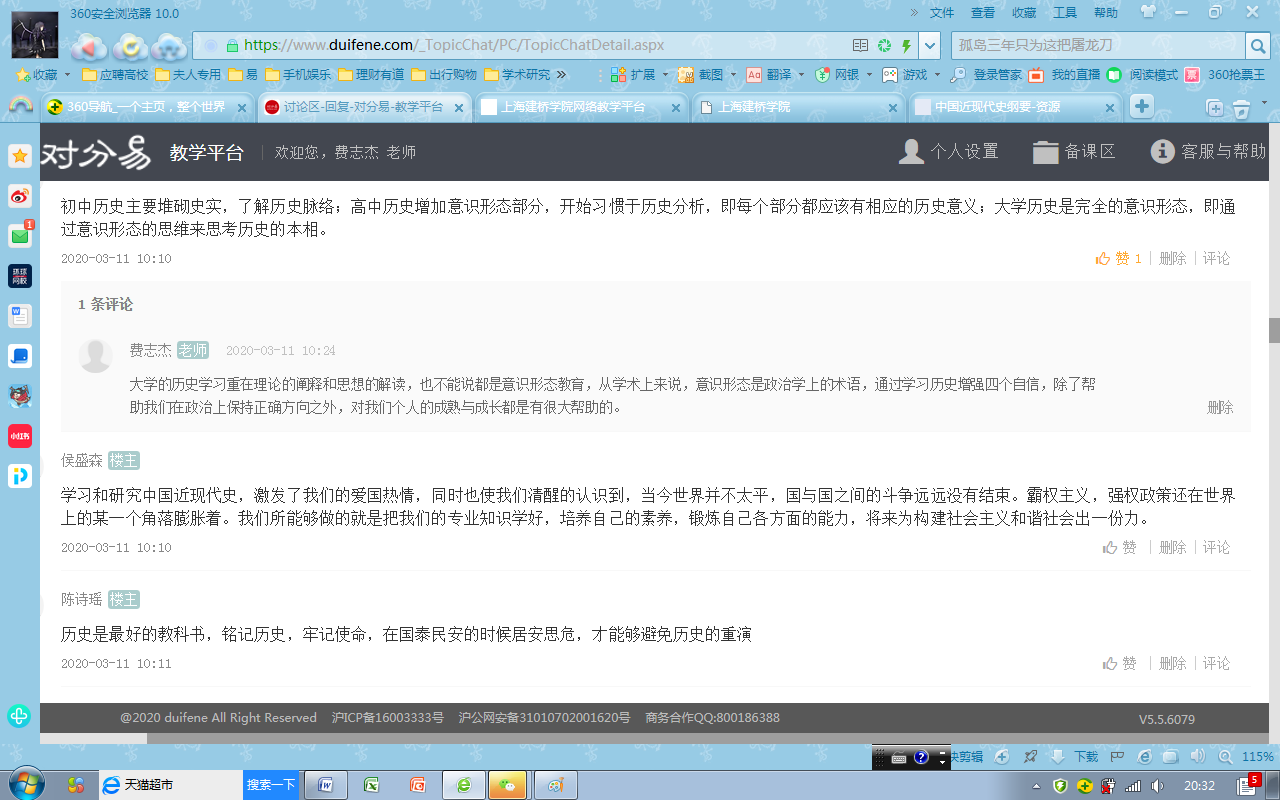Open 客服与帮助 in the platform header

coord(1209,151)
